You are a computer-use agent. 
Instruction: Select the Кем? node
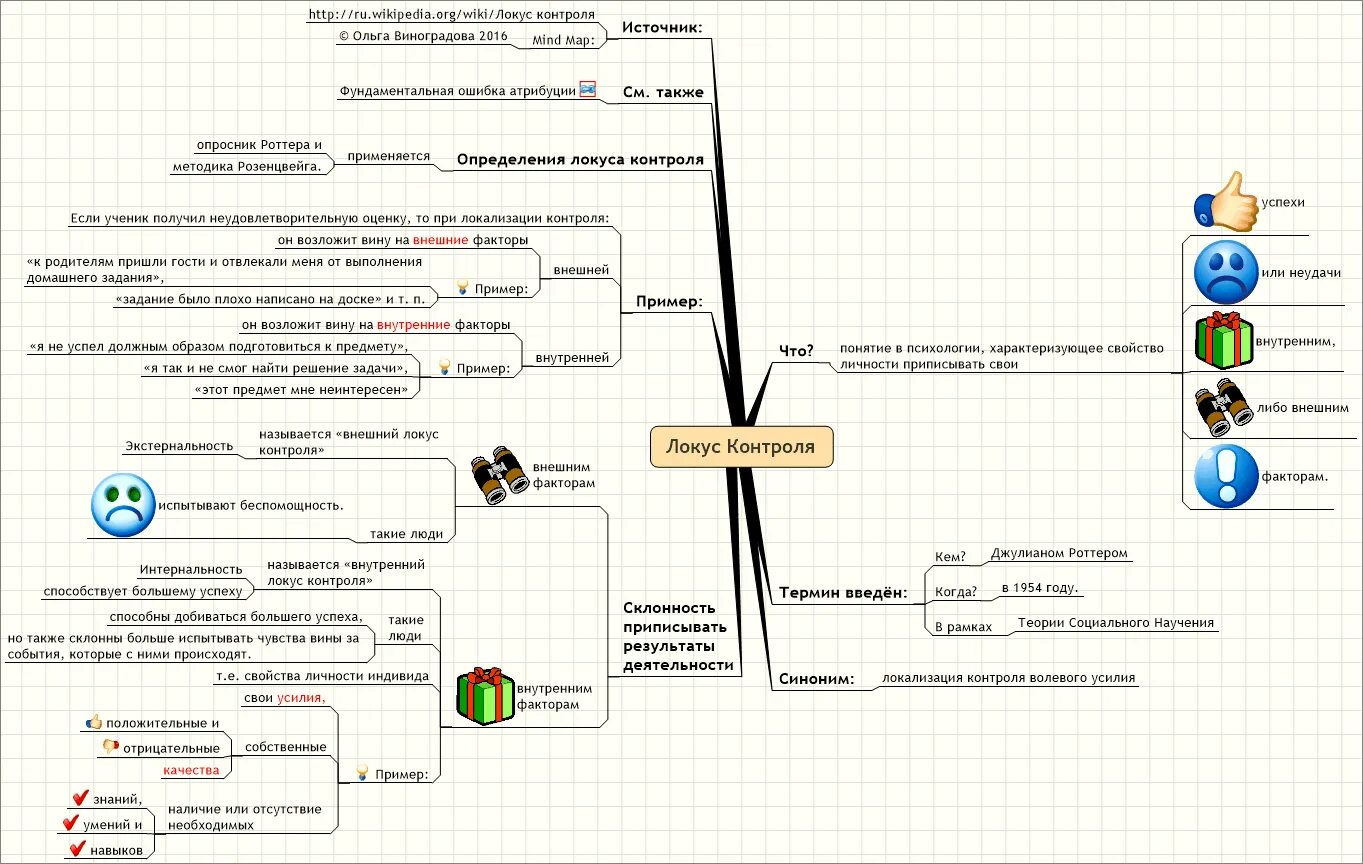pos(950,557)
